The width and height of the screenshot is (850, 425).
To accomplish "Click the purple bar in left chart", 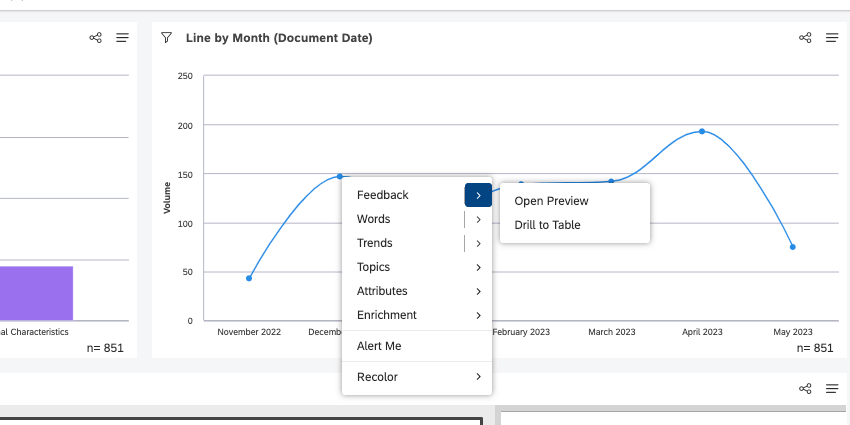I will coord(36,292).
